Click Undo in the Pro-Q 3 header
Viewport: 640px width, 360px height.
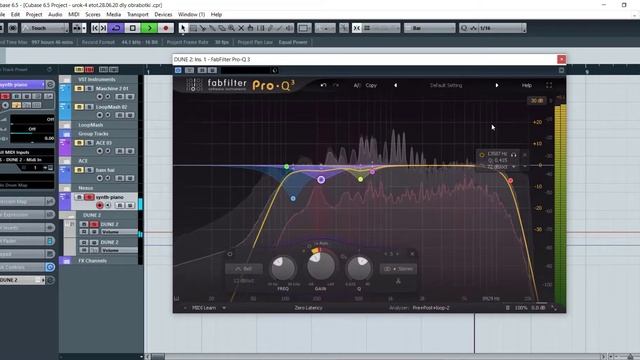point(323,85)
